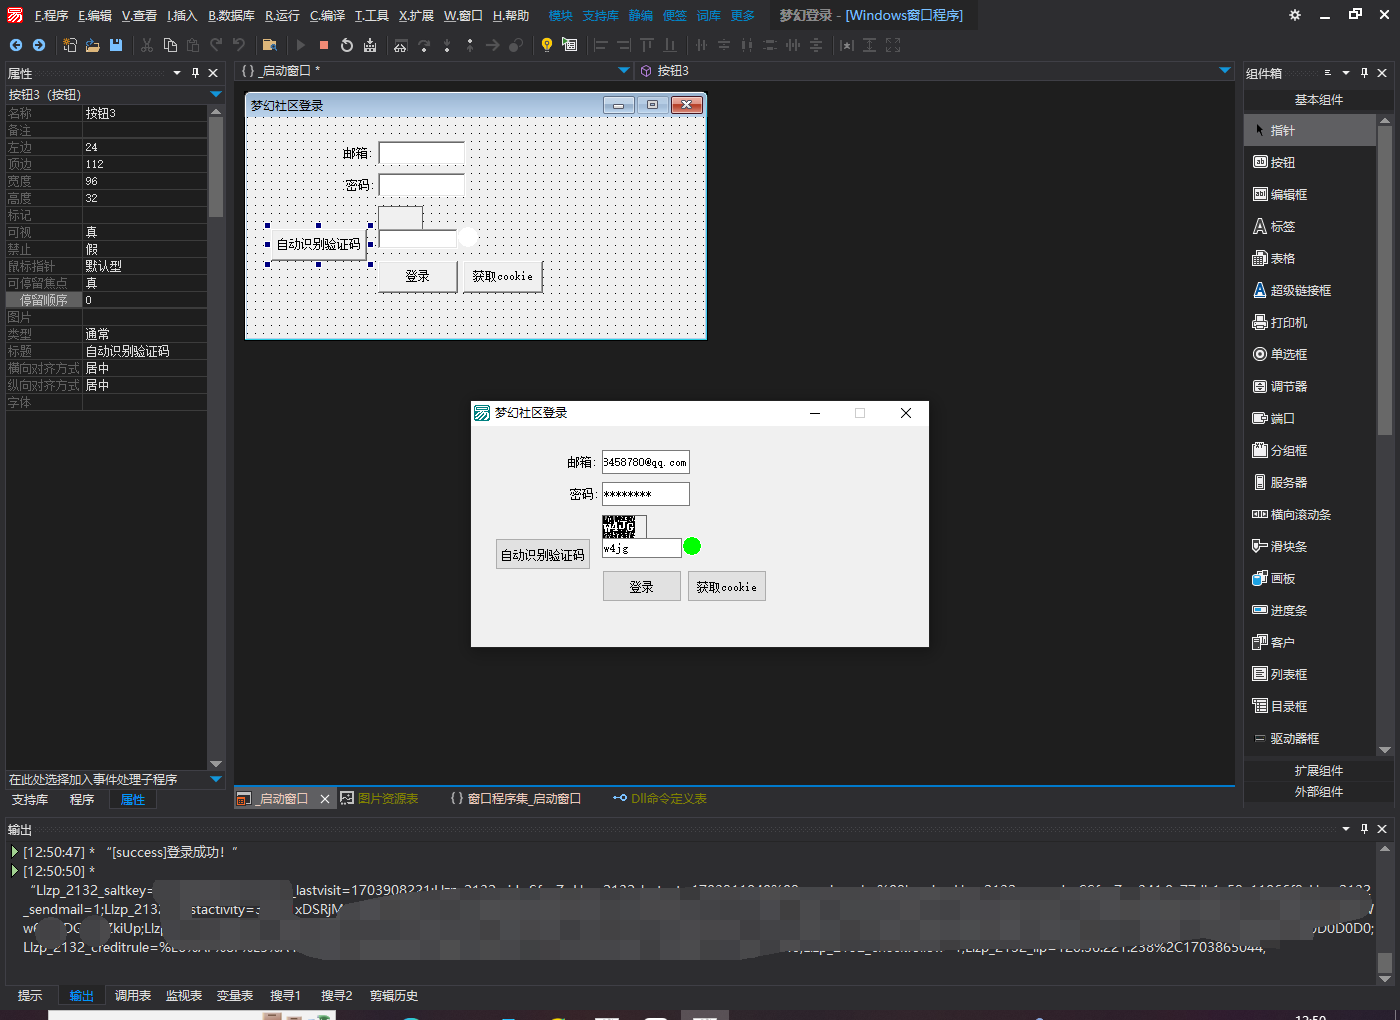Select the 编辑框 component in toolbox
The image size is (1400, 1020).
[x=1288, y=195]
